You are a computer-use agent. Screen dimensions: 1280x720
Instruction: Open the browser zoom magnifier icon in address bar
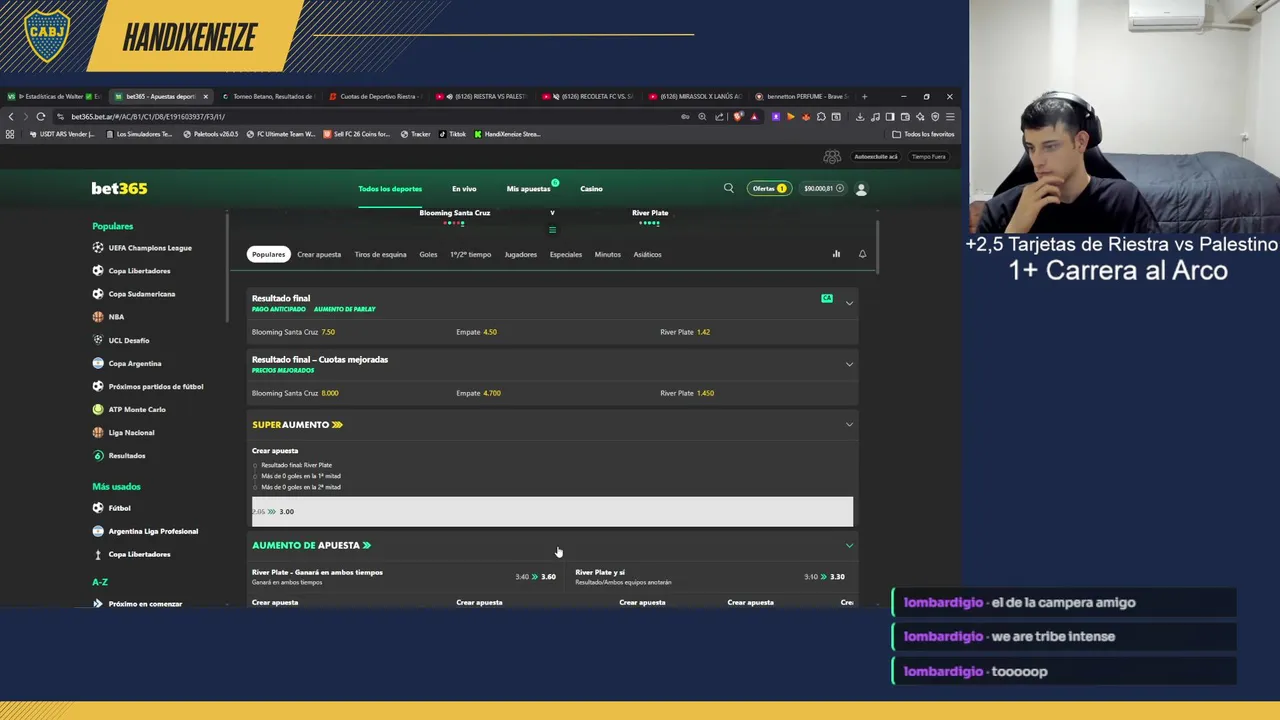pyautogui.click(x=702, y=116)
